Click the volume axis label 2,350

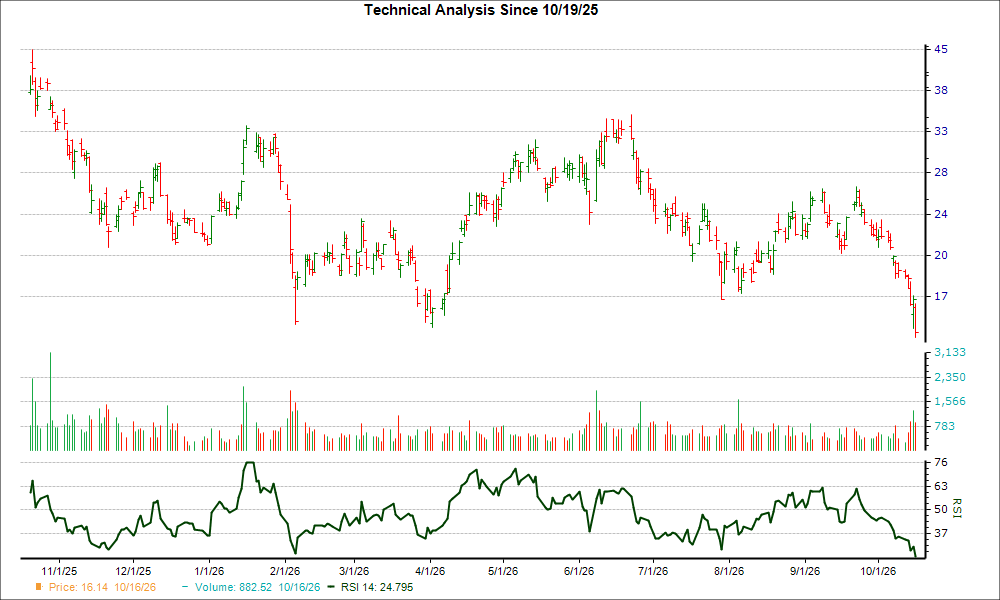(950, 377)
